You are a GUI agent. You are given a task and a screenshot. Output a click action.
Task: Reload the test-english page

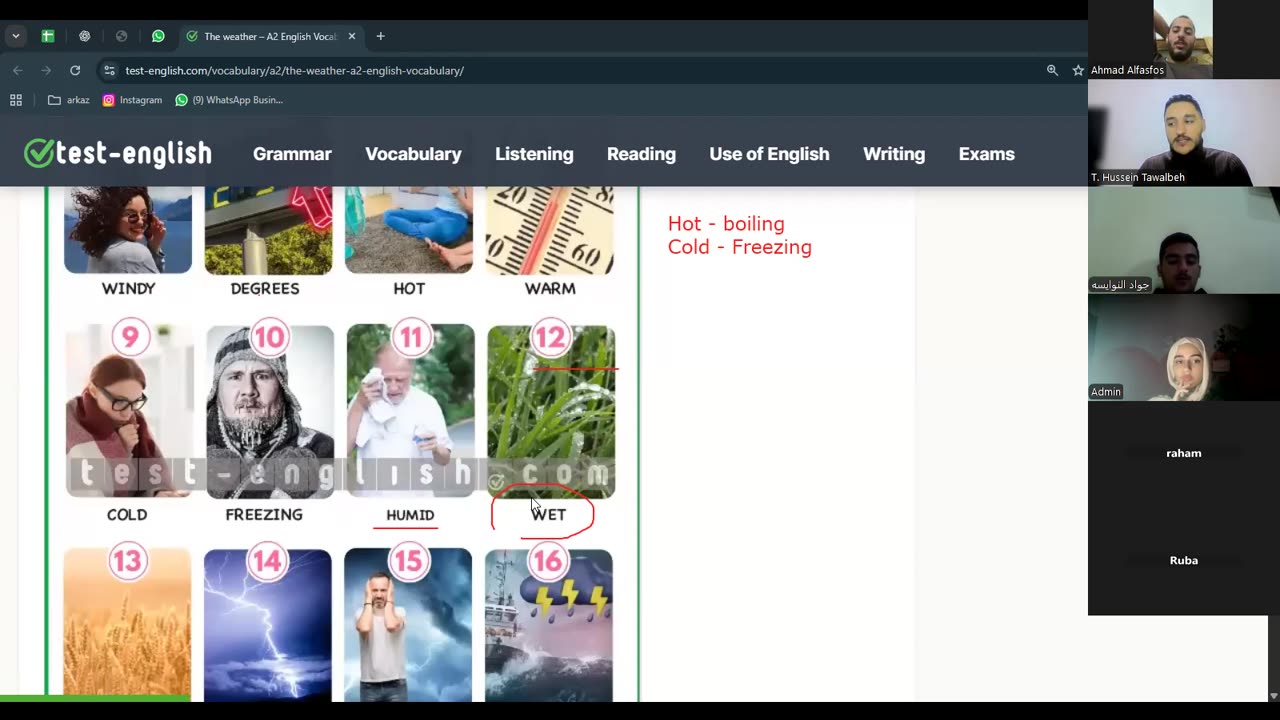(x=75, y=70)
